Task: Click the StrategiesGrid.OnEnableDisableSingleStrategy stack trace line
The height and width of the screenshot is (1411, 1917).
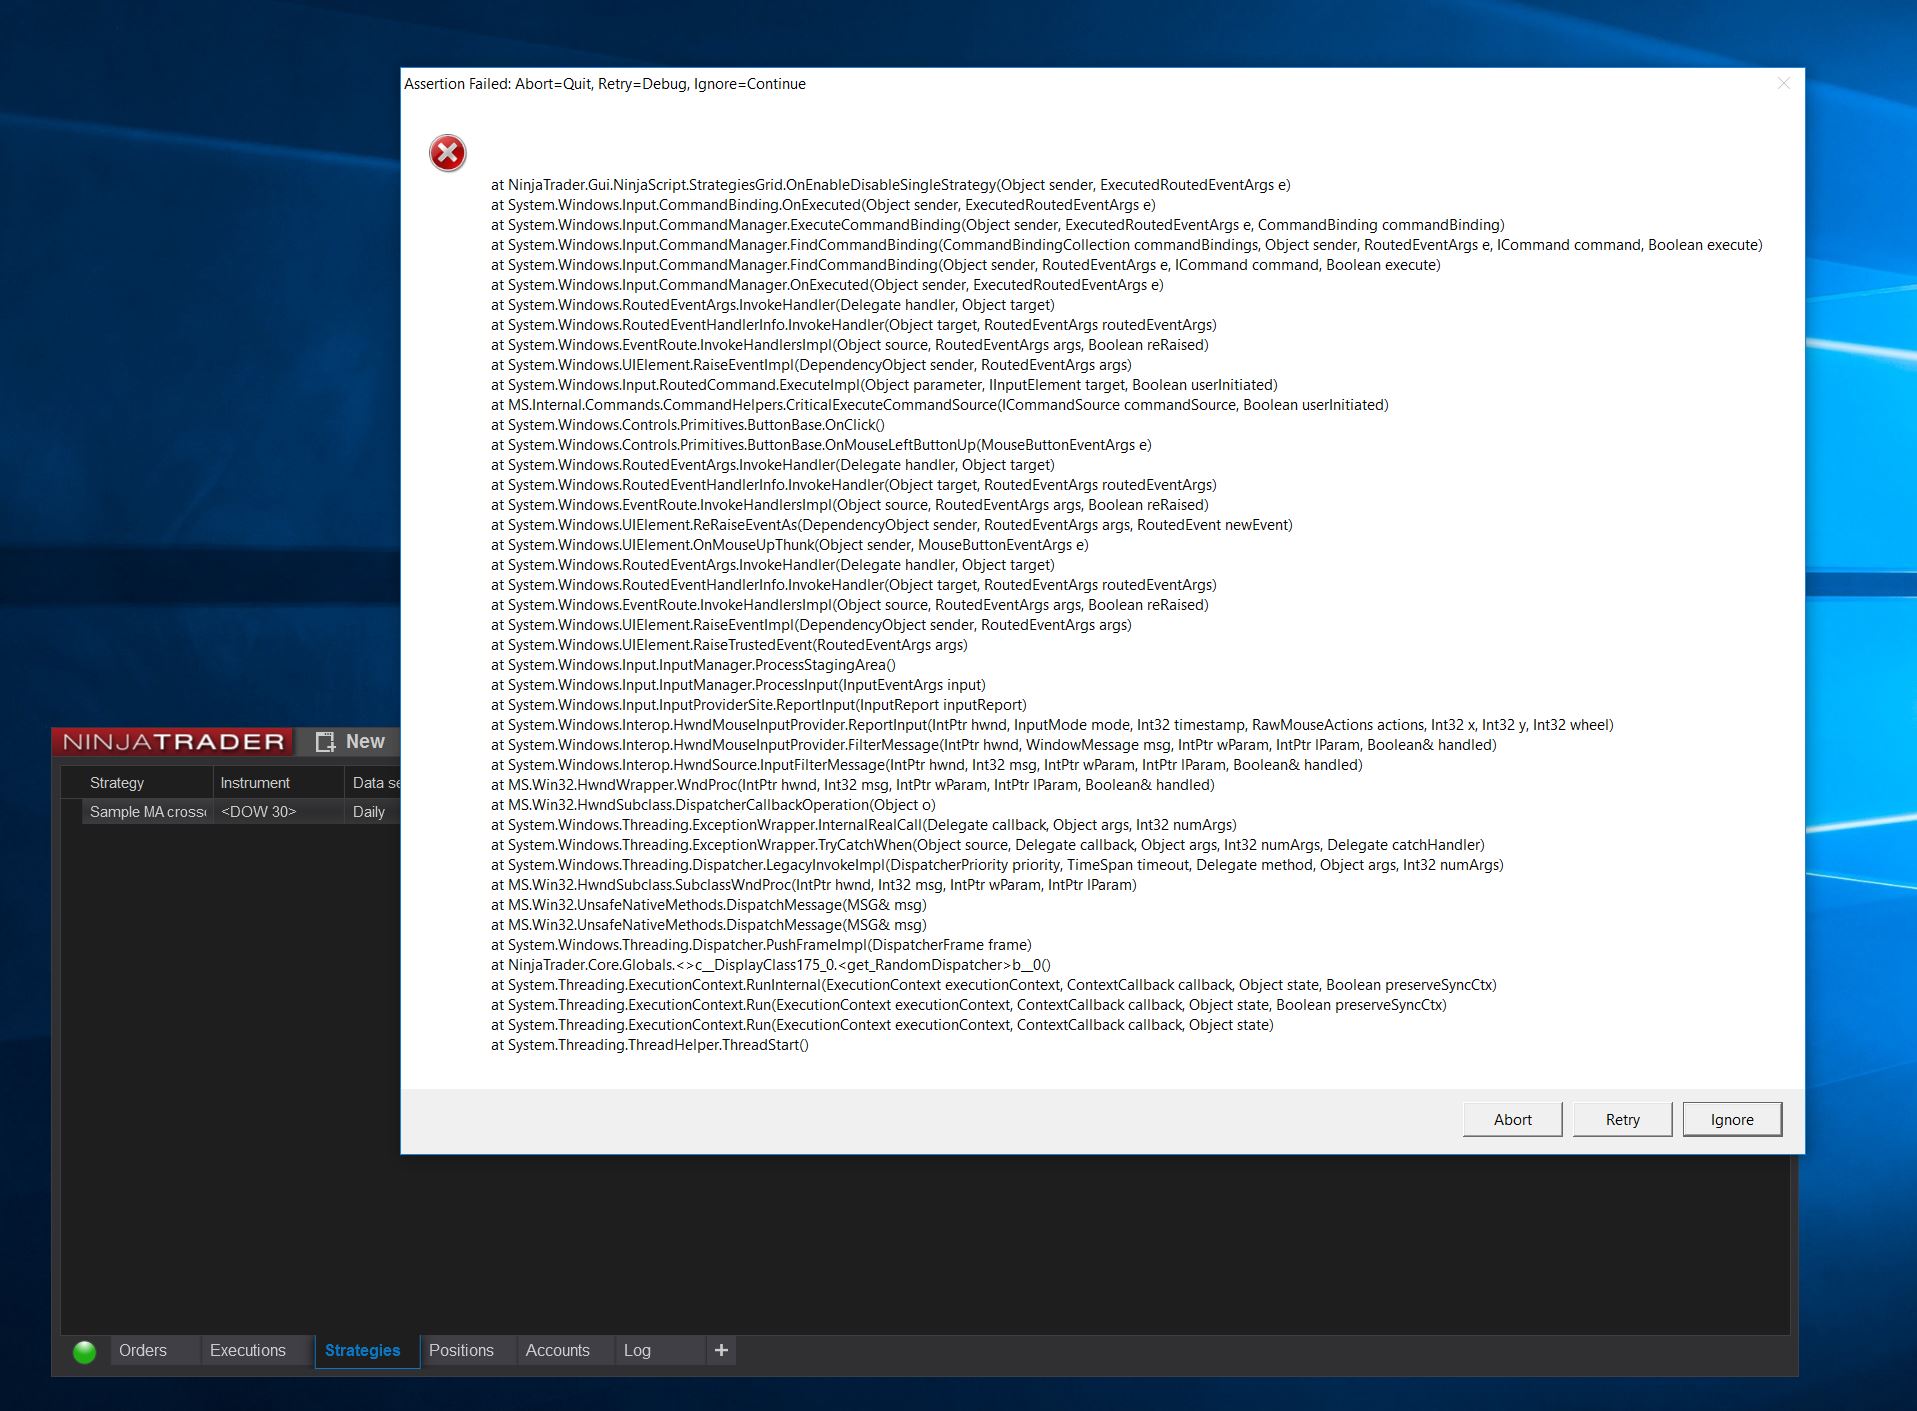Action: [890, 185]
